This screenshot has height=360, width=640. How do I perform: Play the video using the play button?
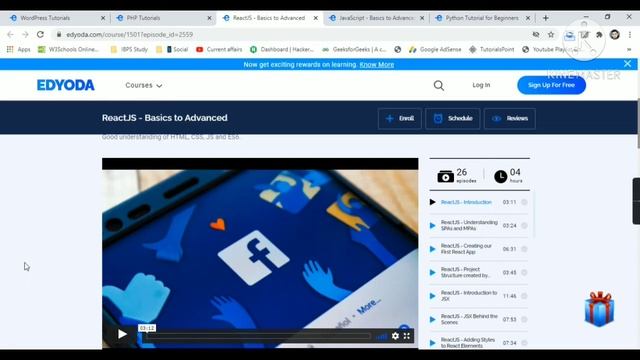pyautogui.click(x=122, y=334)
